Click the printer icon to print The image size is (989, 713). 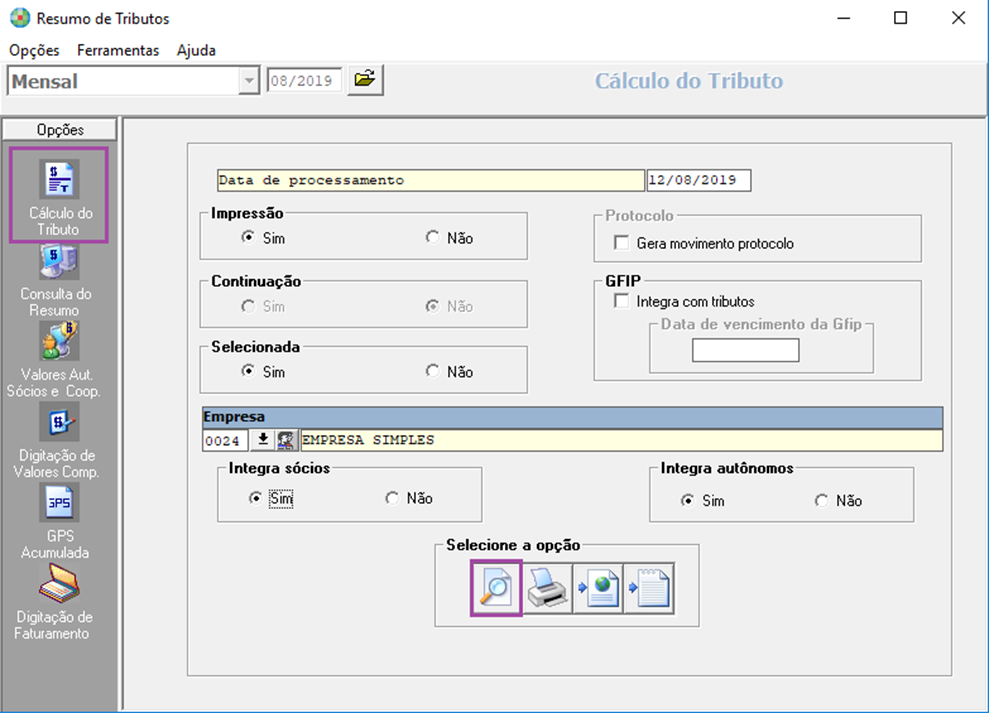tap(547, 588)
